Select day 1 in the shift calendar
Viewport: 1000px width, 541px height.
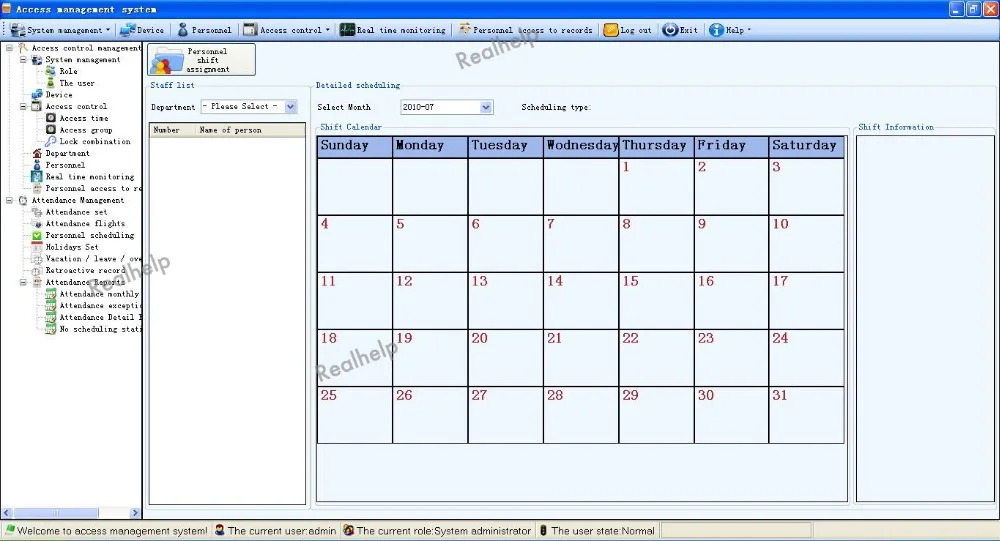[x=656, y=186]
